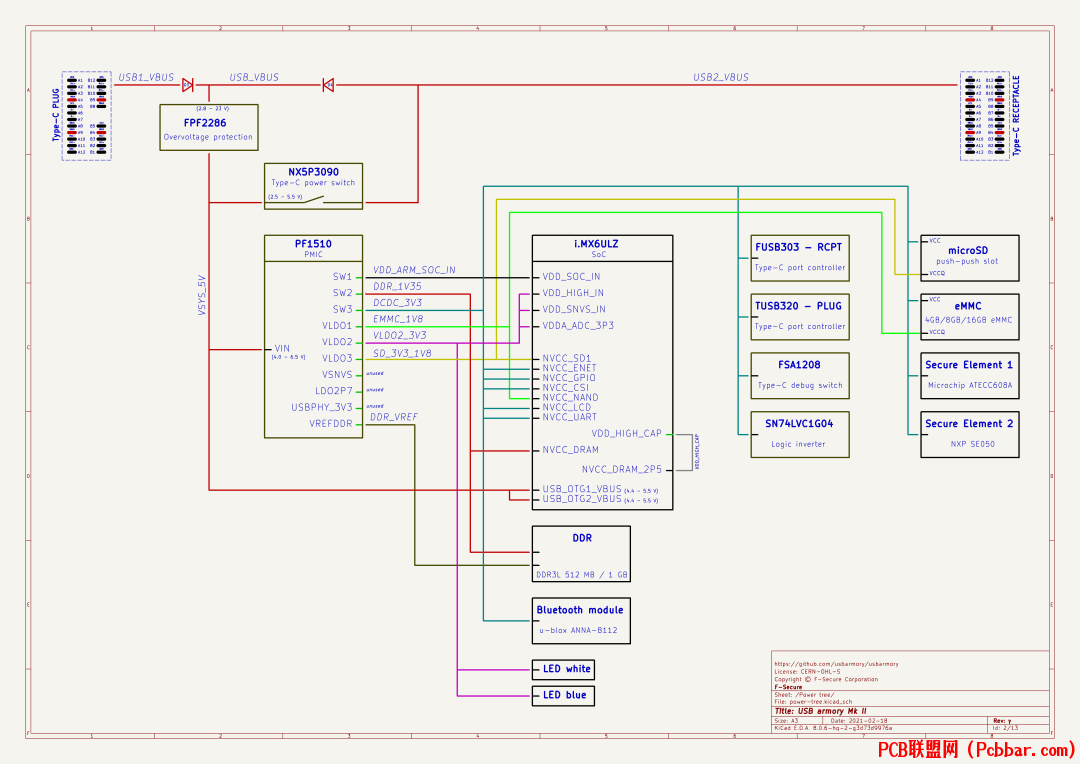This screenshot has height=764, width=1080.
Task: Click the DDR_VREF net label
Action: (393, 417)
